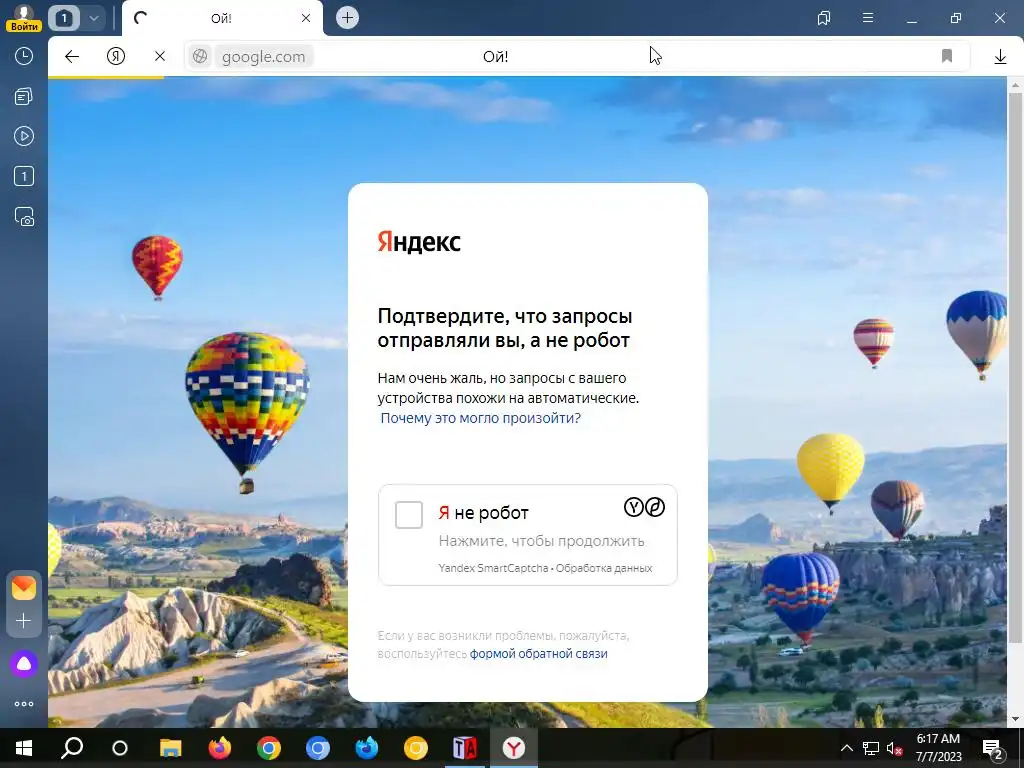Click the Яндекс logo on captcha card
The width and height of the screenshot is (1024, 768).
(x=419, y=242)
